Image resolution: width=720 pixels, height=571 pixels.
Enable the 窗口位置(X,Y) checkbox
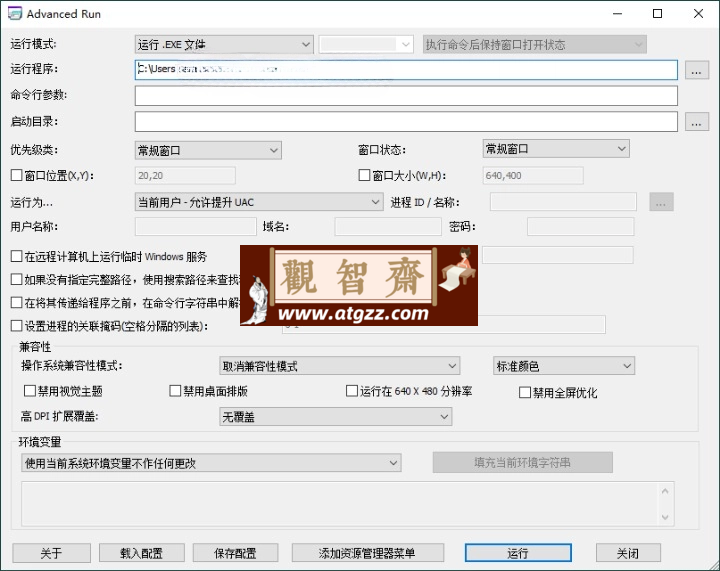(17, 175)
